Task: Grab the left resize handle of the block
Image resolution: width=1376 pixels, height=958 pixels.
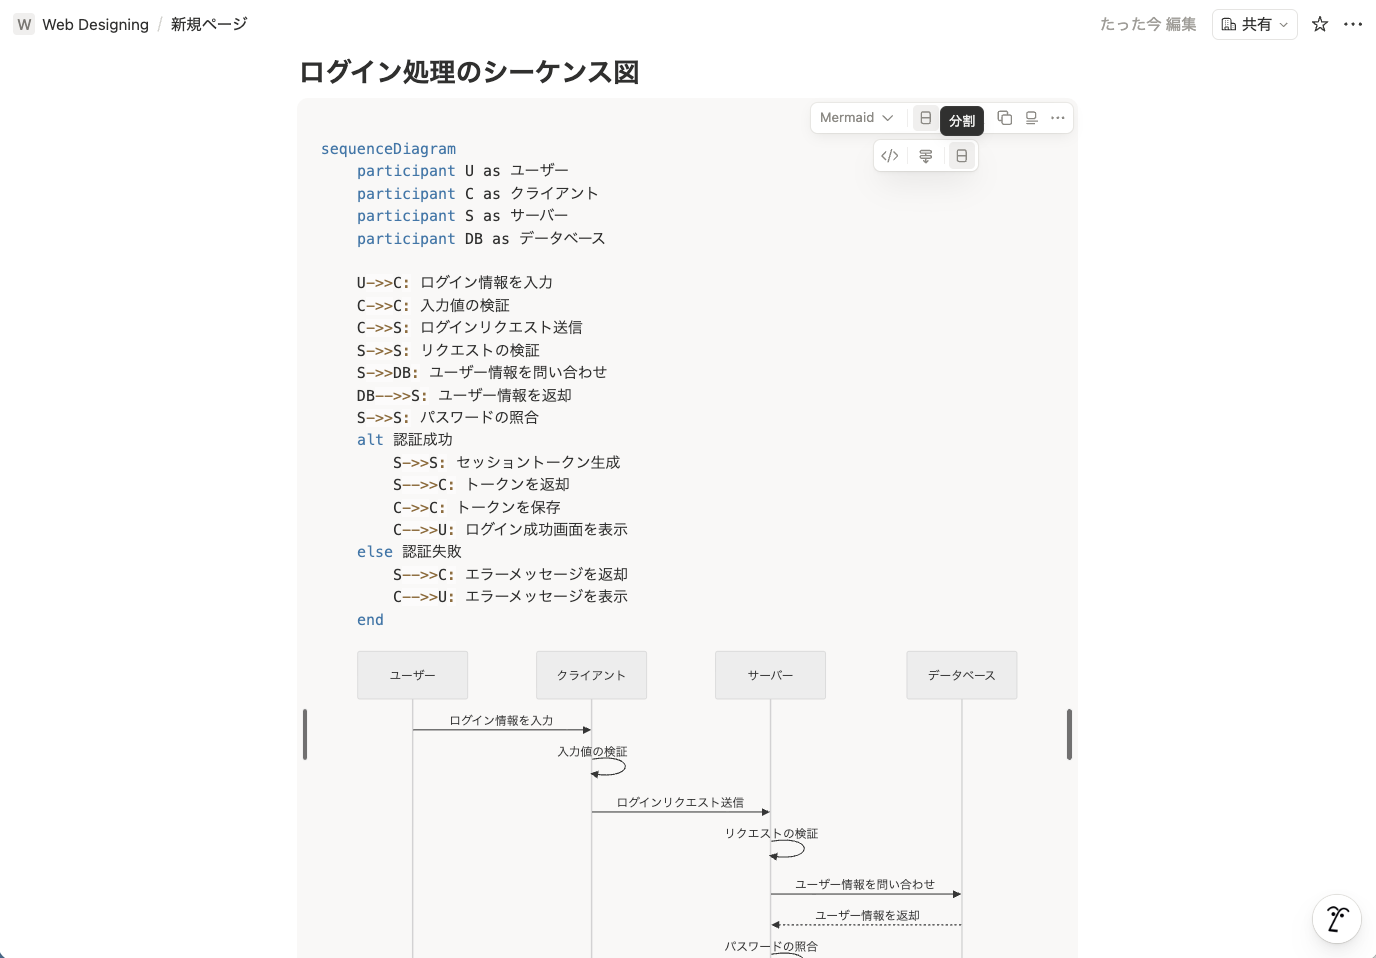Action: click(x=305, y=734)
